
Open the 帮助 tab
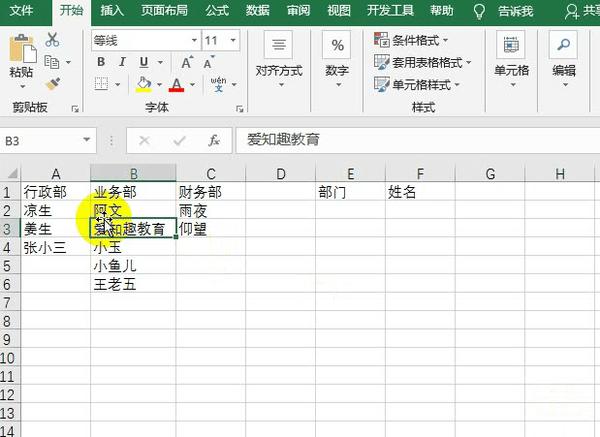(x=442, y=11)
